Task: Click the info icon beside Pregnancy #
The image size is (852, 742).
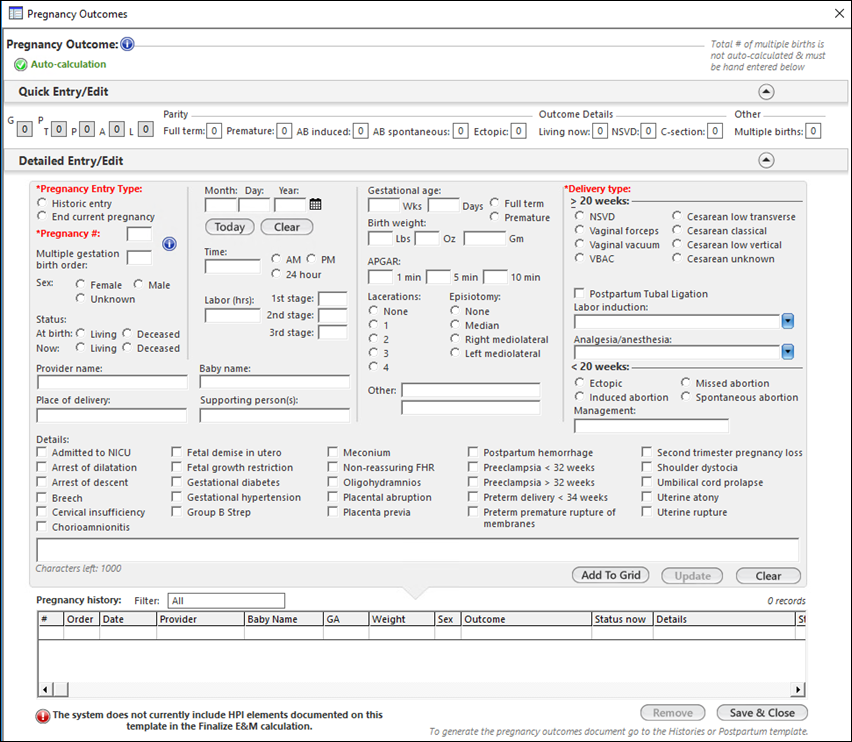Action: click(x=169, y=244)
